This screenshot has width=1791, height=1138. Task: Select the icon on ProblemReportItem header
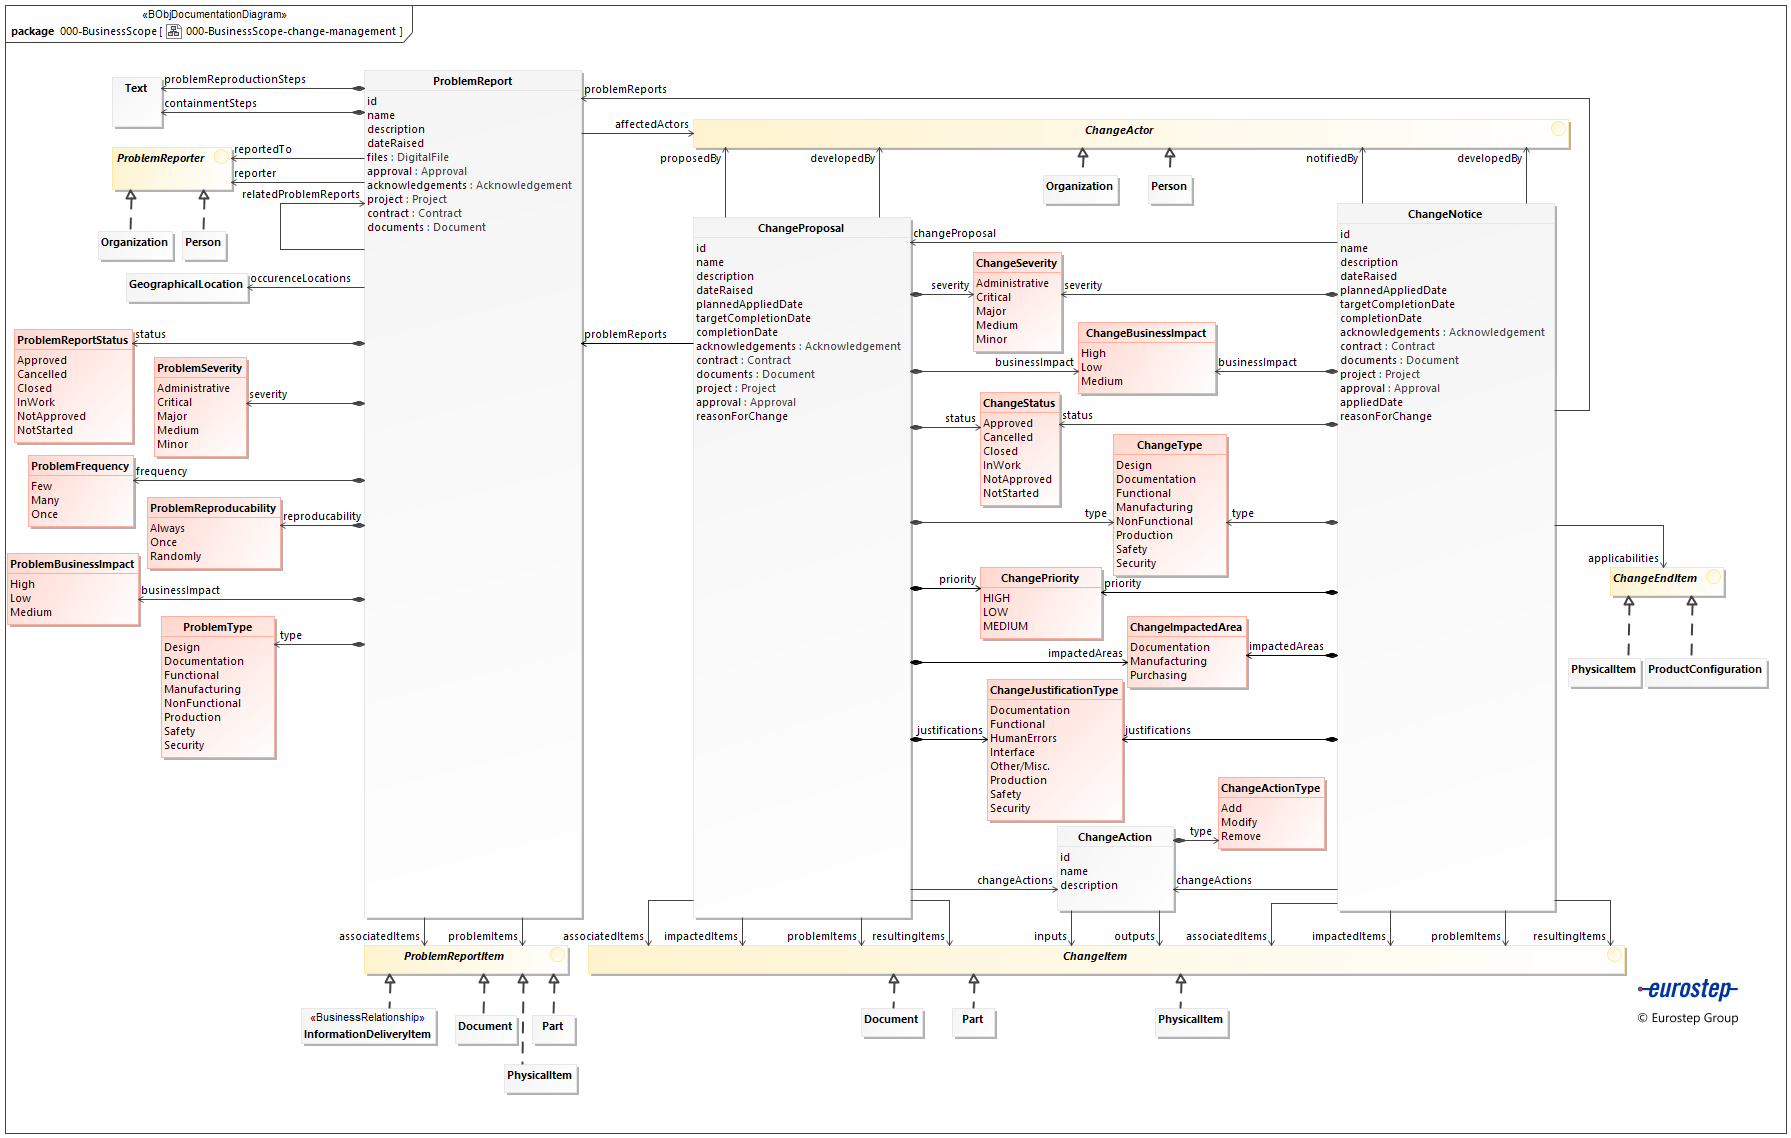coord(557,956)
